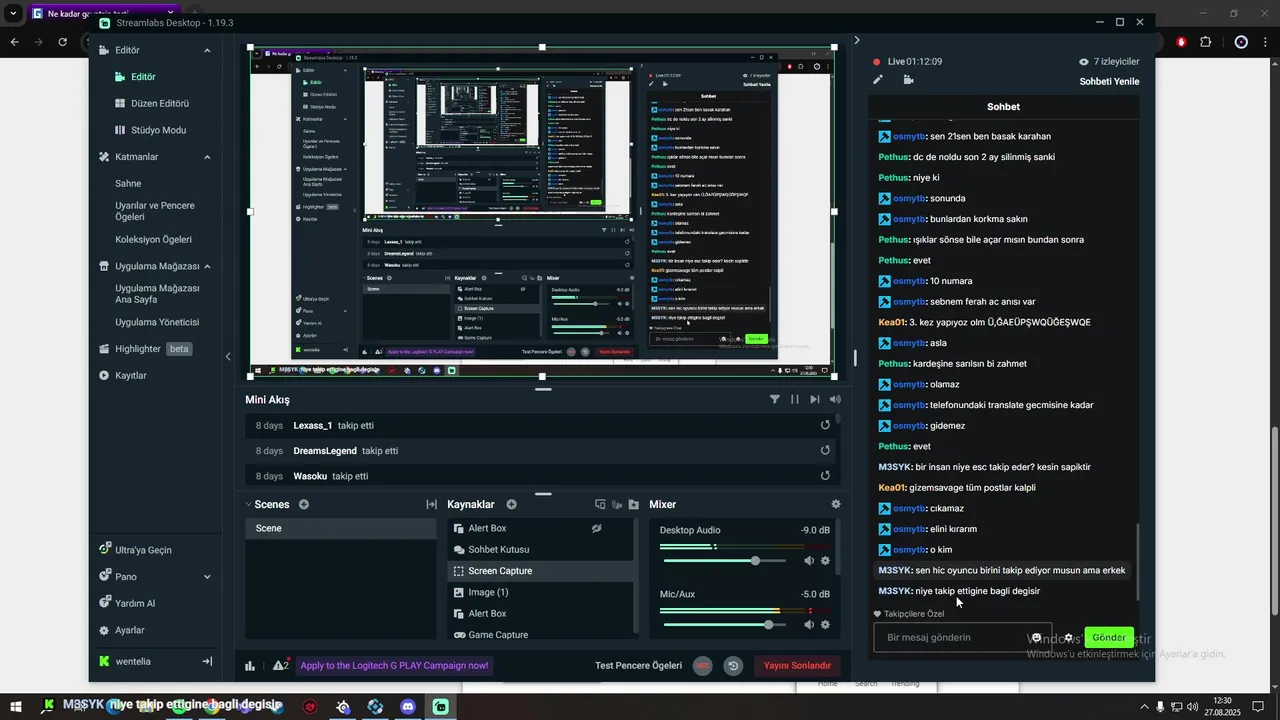
Task: Open audio sources icon in Kaynaklar header
Action: tap(617, 505)
